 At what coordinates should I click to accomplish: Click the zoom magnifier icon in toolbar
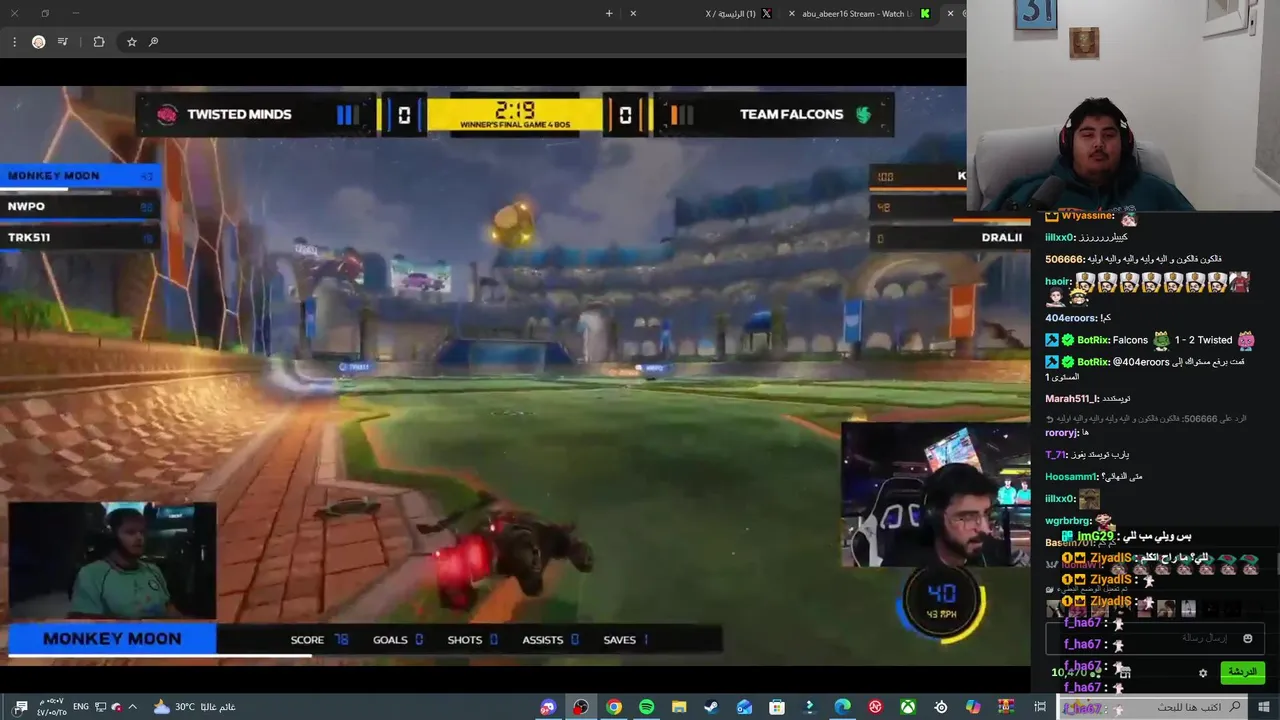coord(153,42)
